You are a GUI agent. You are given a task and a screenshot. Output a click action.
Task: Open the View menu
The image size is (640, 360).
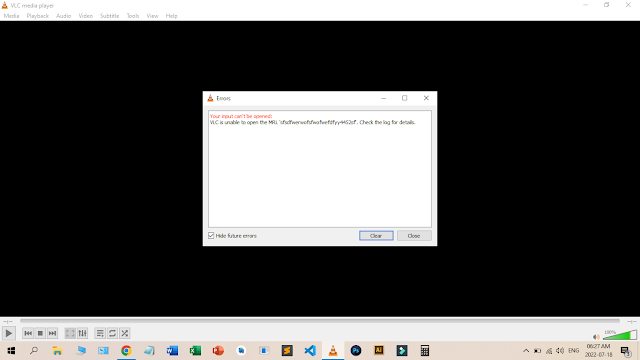click(152, 16)
